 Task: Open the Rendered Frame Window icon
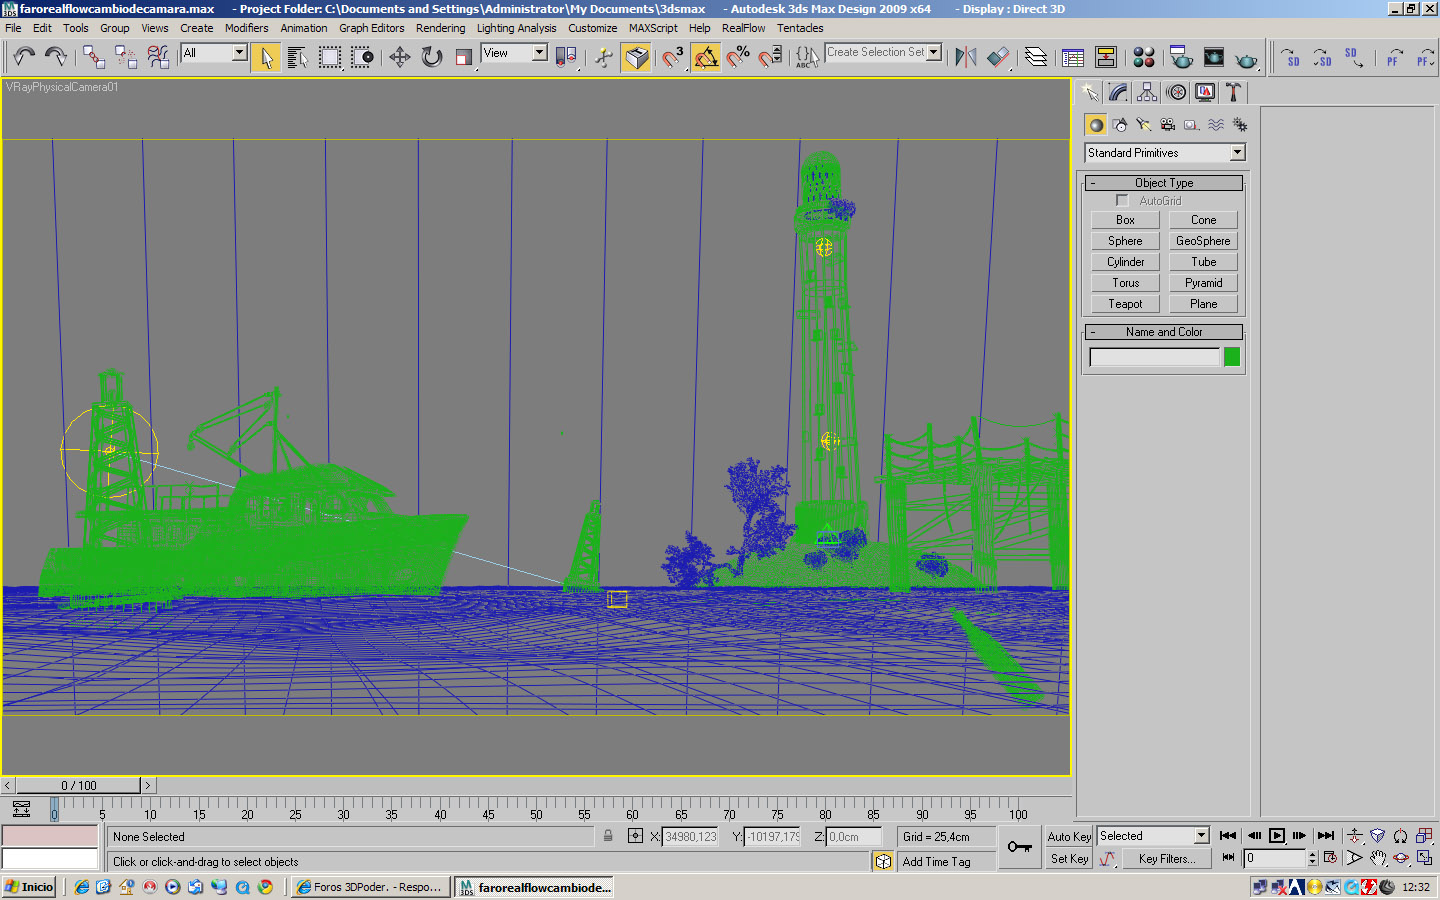click(x=1214, y=57)
